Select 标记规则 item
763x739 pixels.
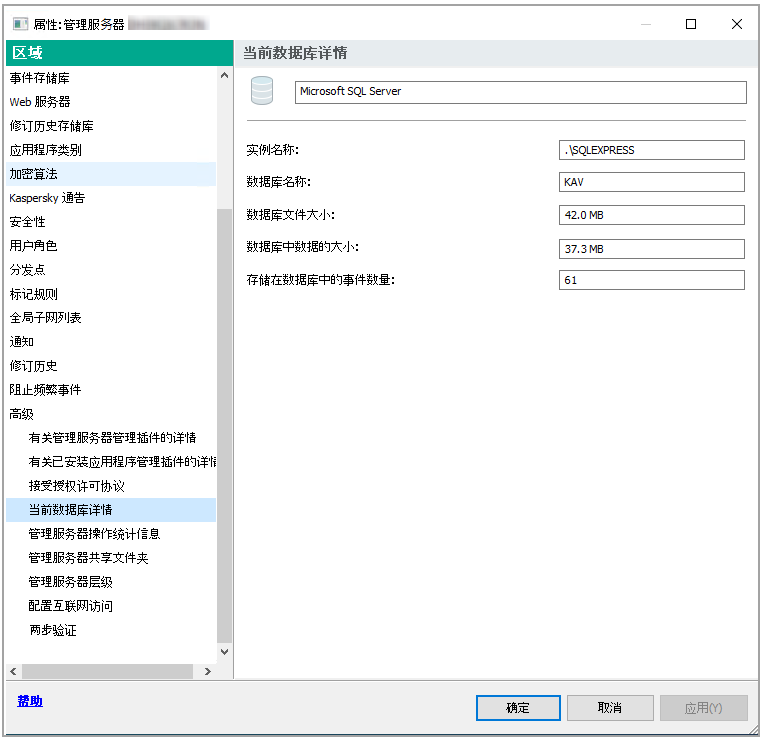pos(111,294)
